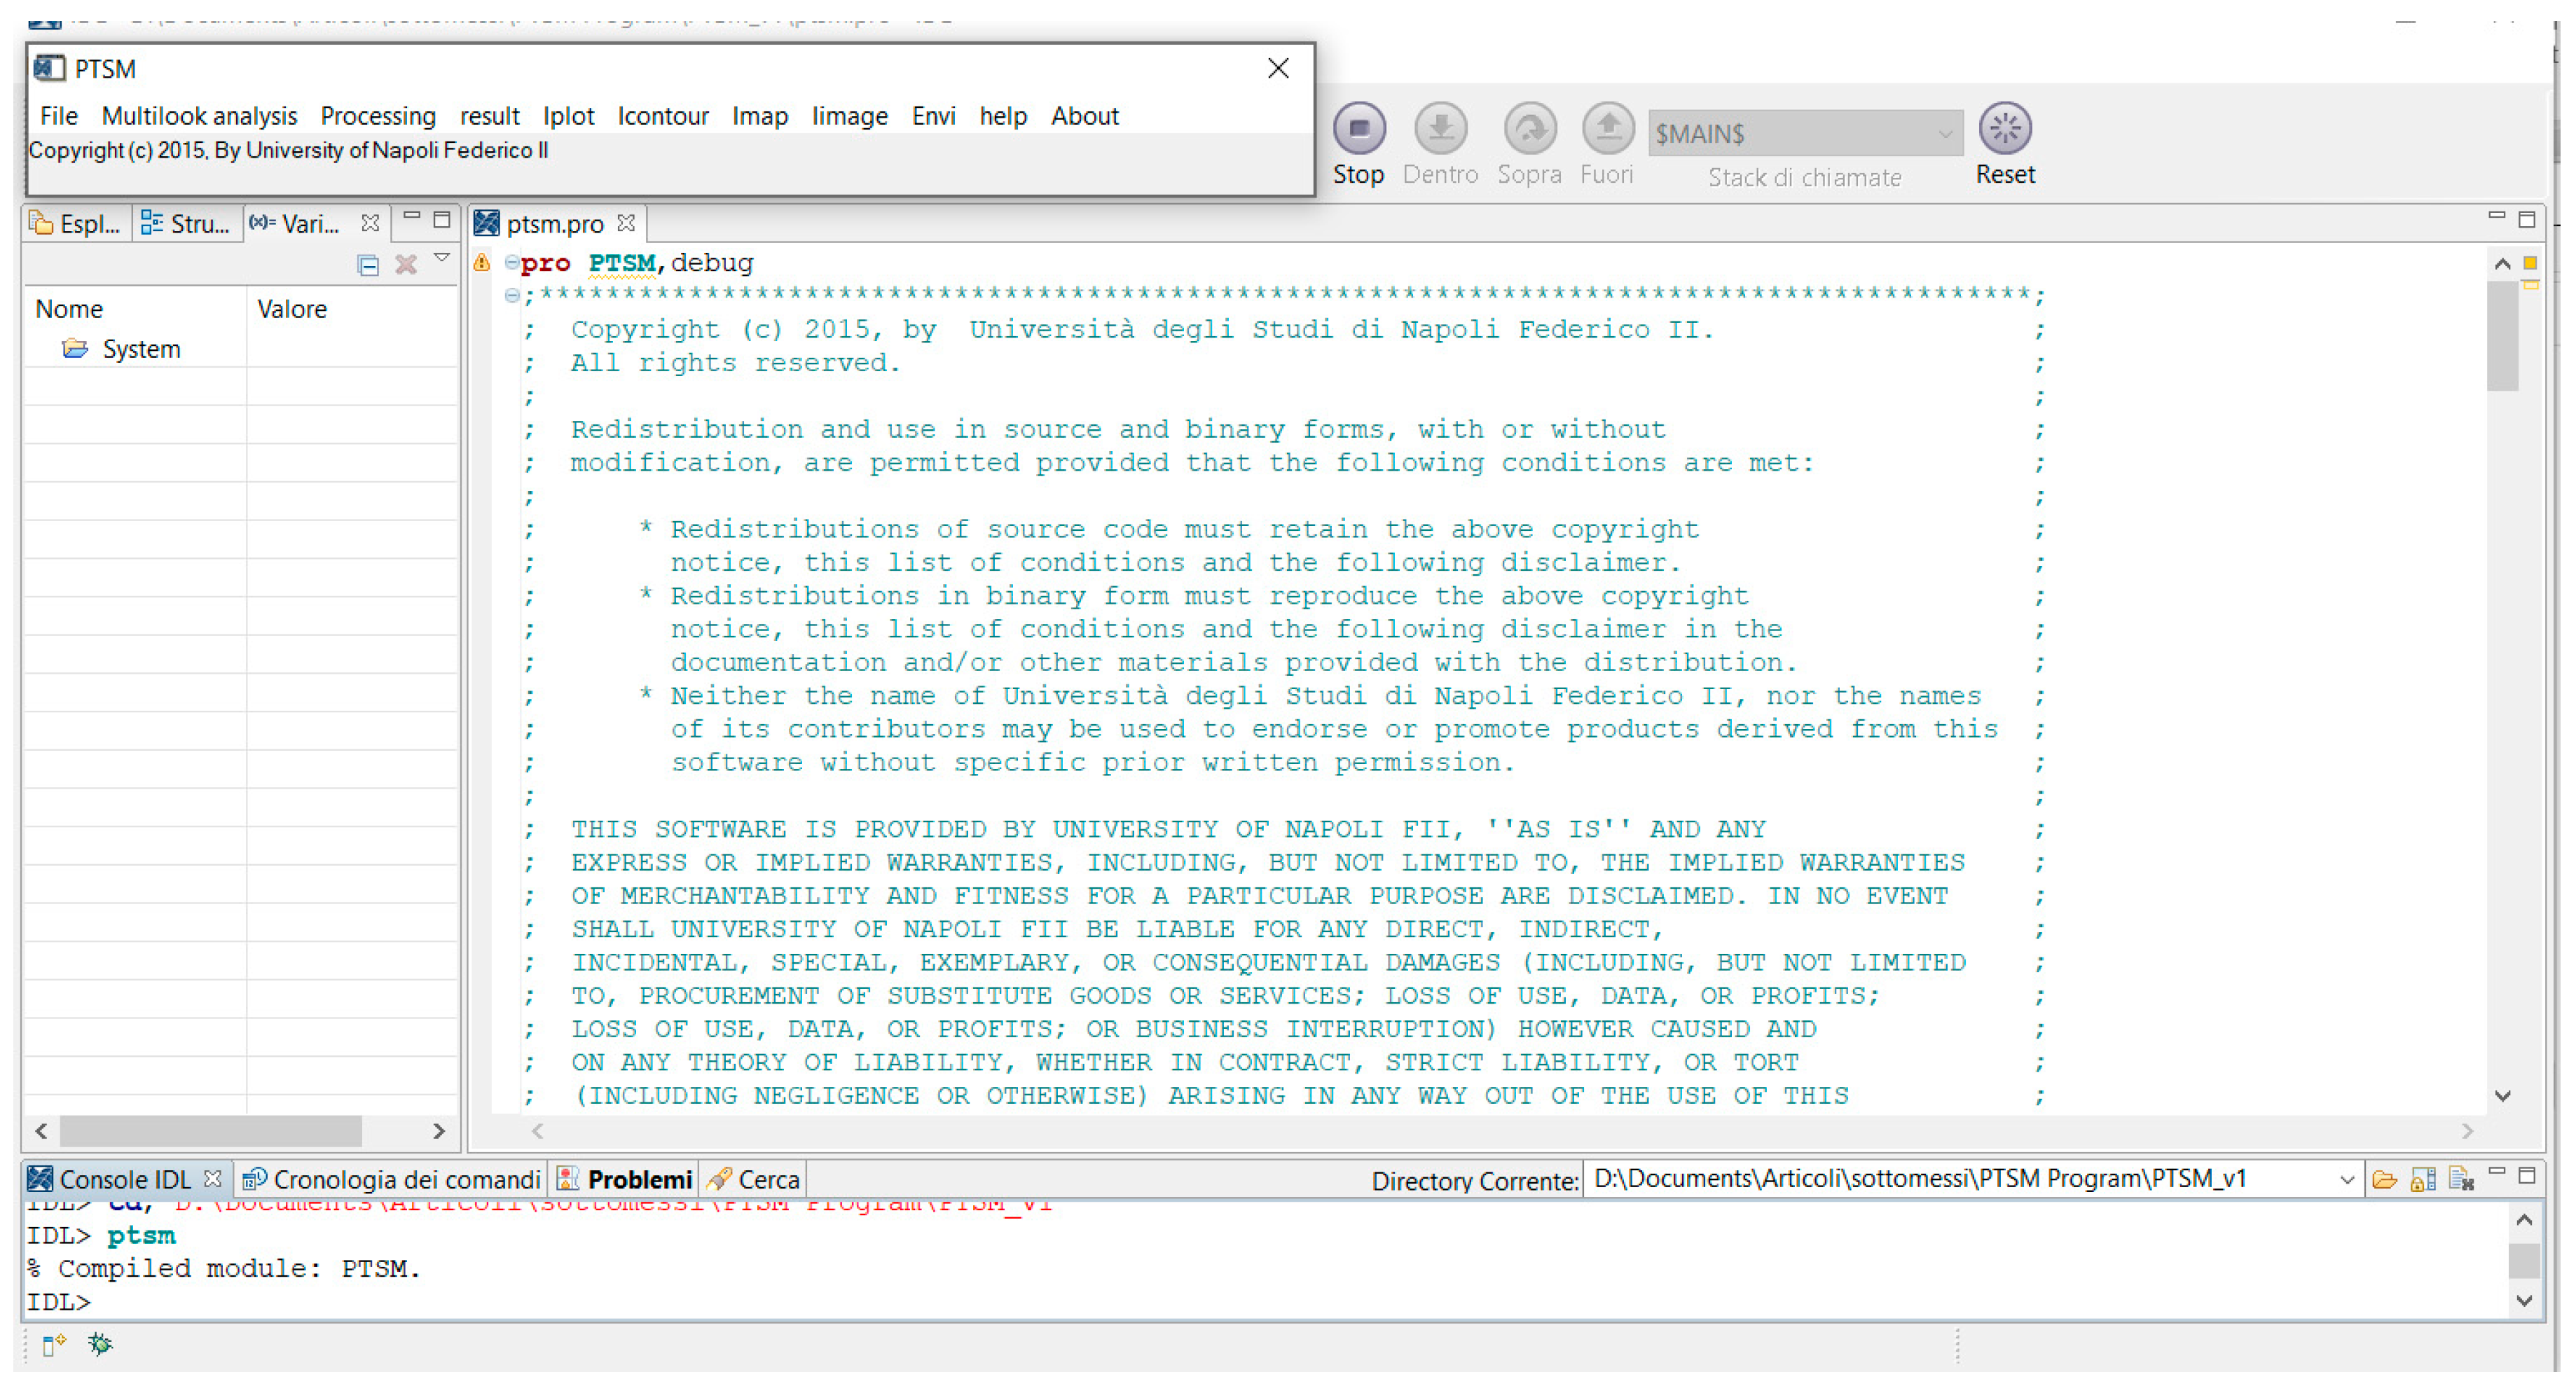
Task: Select the Vari... variables tab
Action: (x=296, y=223)
